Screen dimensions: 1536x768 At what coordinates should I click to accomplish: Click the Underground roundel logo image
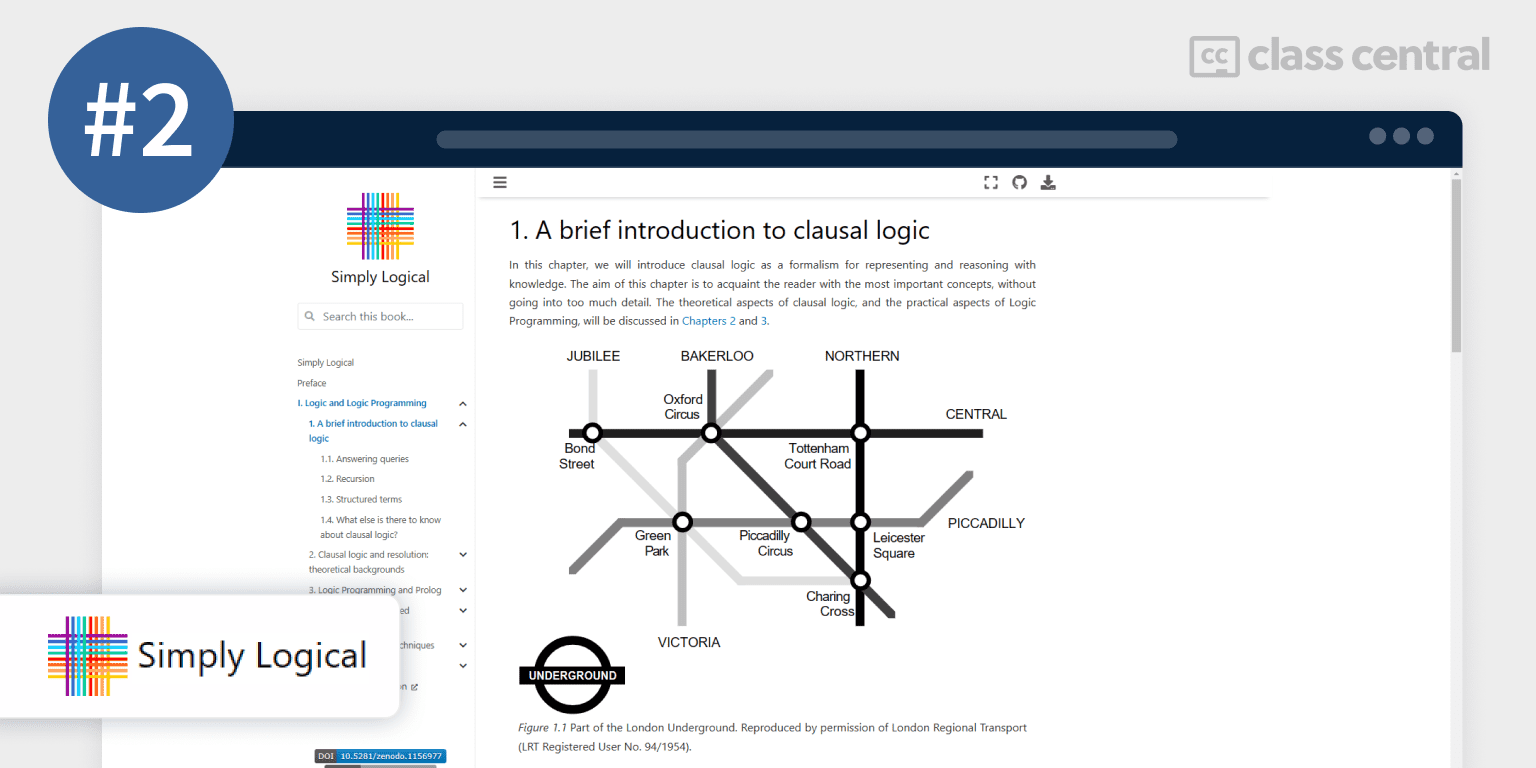click(x=572, y=675)
